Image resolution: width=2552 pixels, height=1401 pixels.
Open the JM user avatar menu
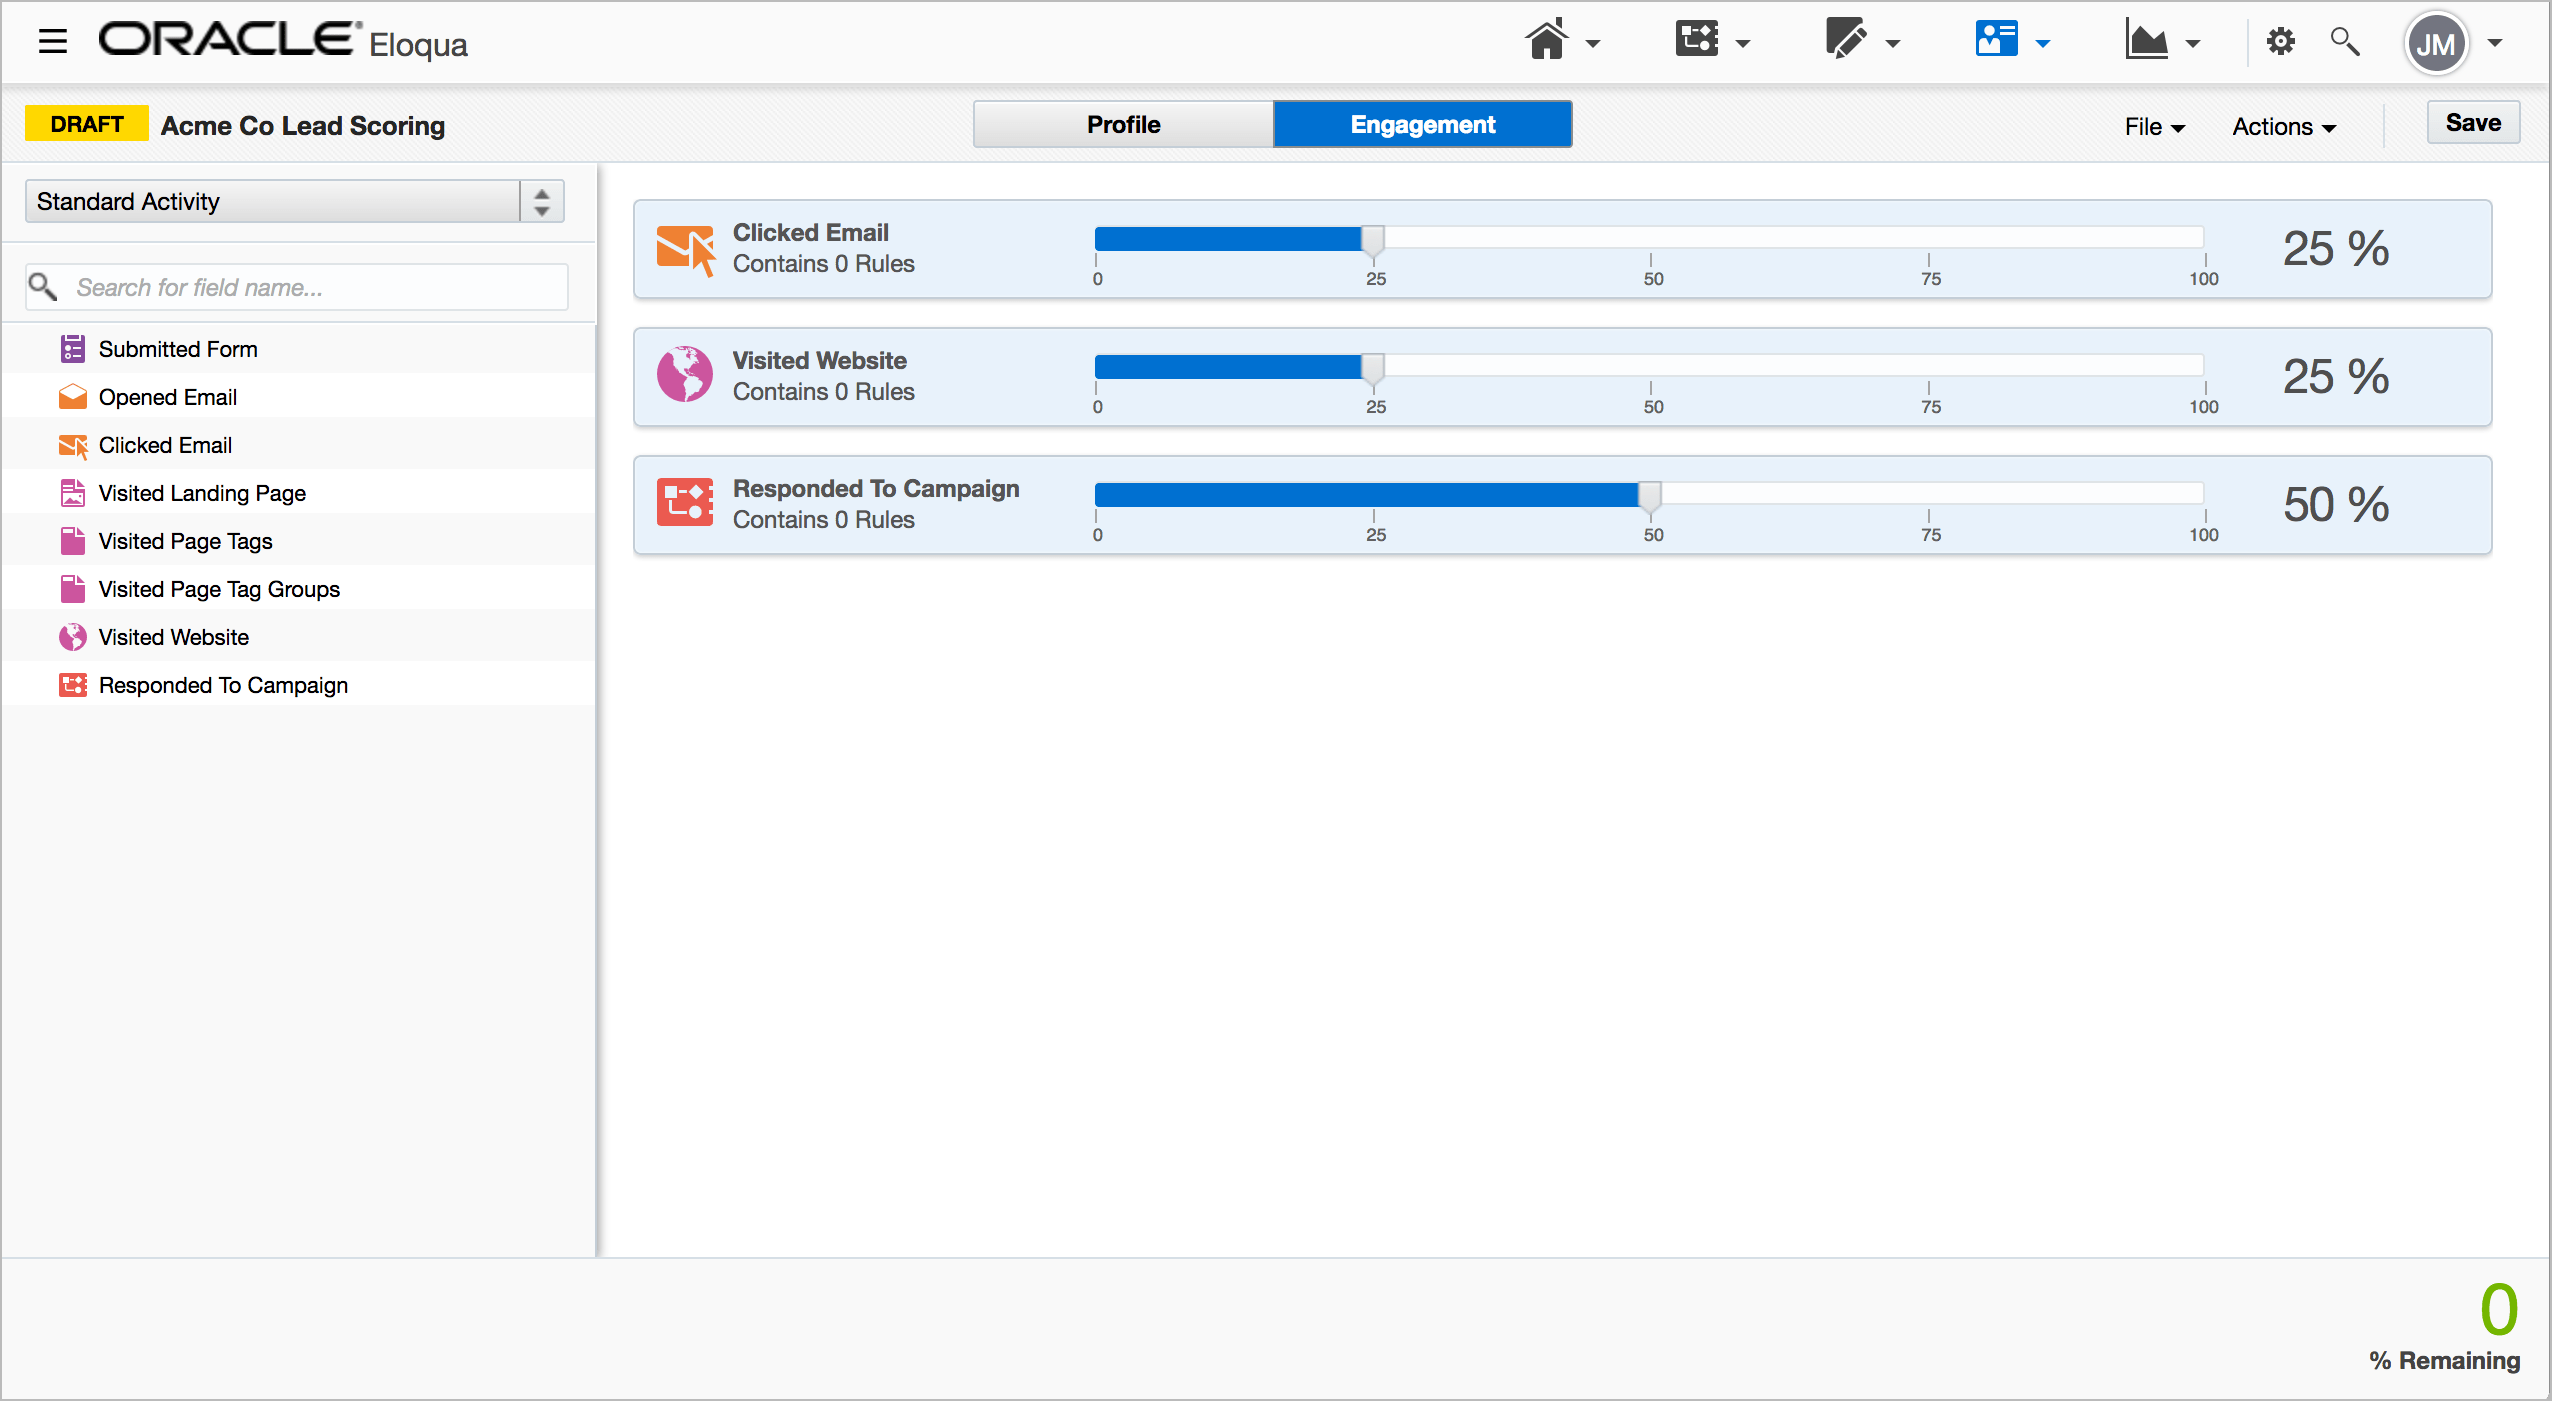coord(2437,44)
